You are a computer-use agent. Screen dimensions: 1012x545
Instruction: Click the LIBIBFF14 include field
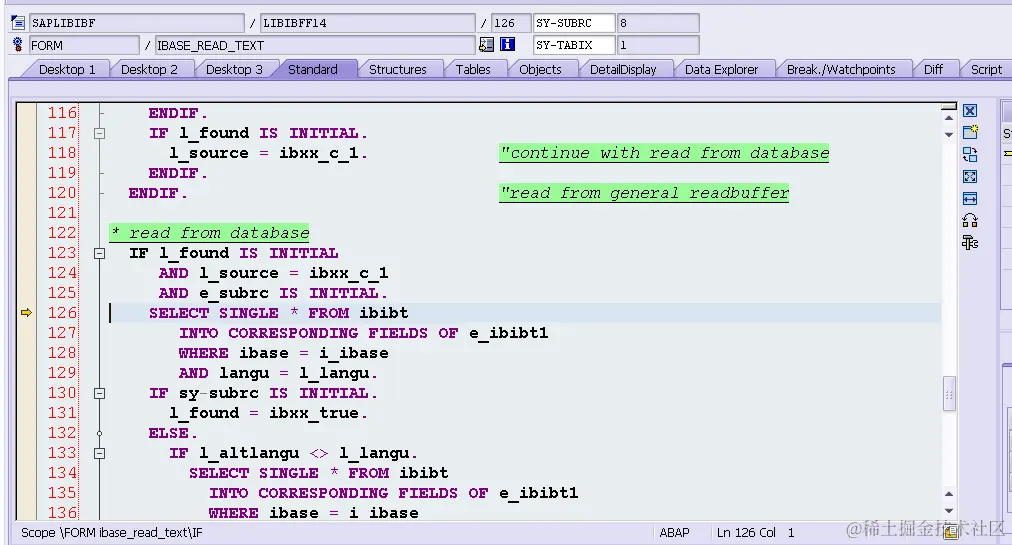pyautogui.click(x=368, y=23)
